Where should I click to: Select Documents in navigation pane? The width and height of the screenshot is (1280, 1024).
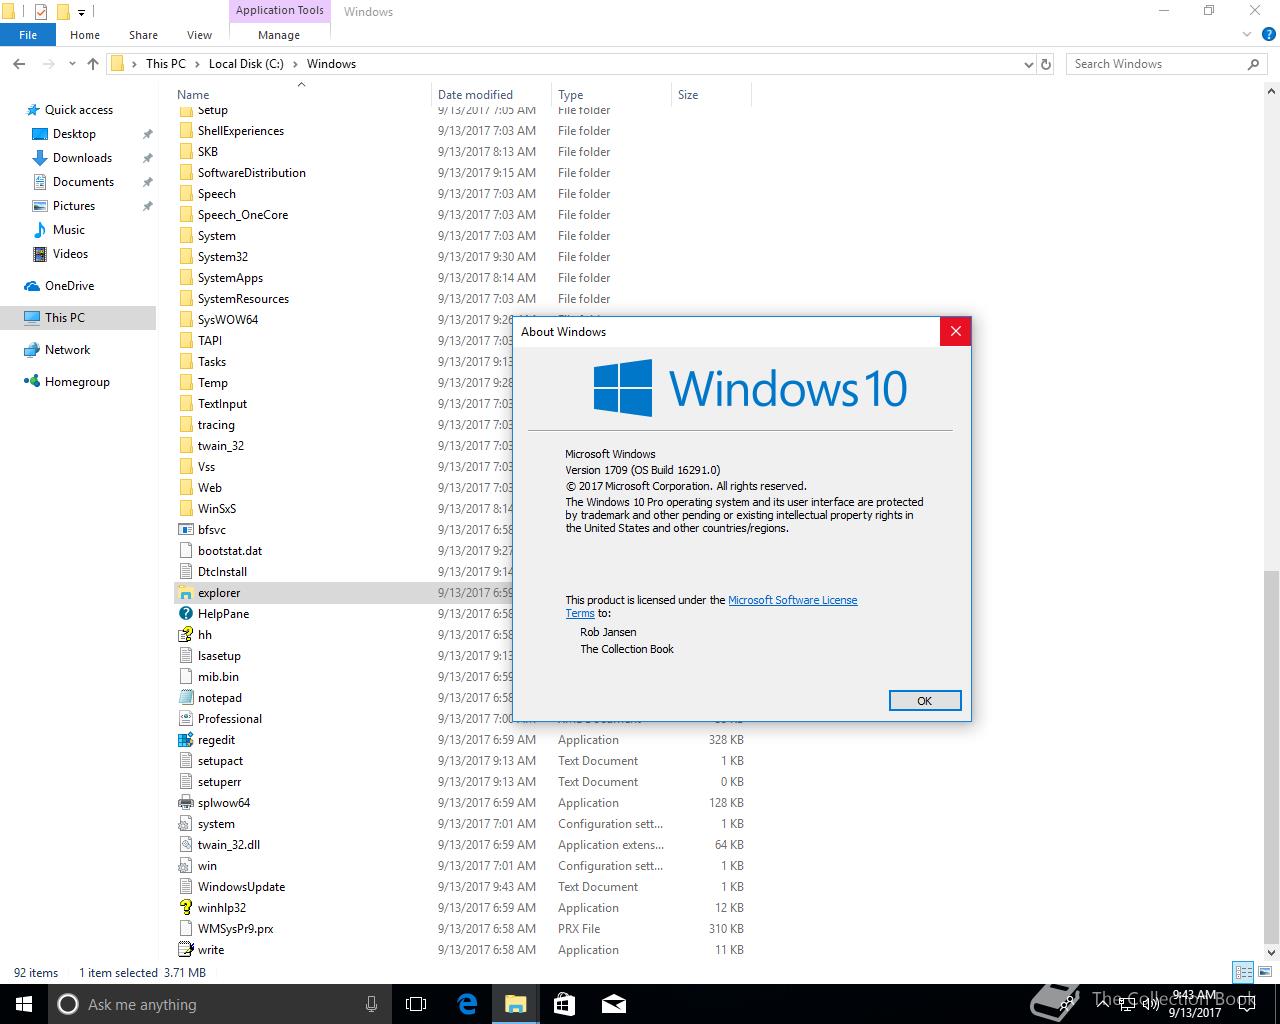(83, 182)
